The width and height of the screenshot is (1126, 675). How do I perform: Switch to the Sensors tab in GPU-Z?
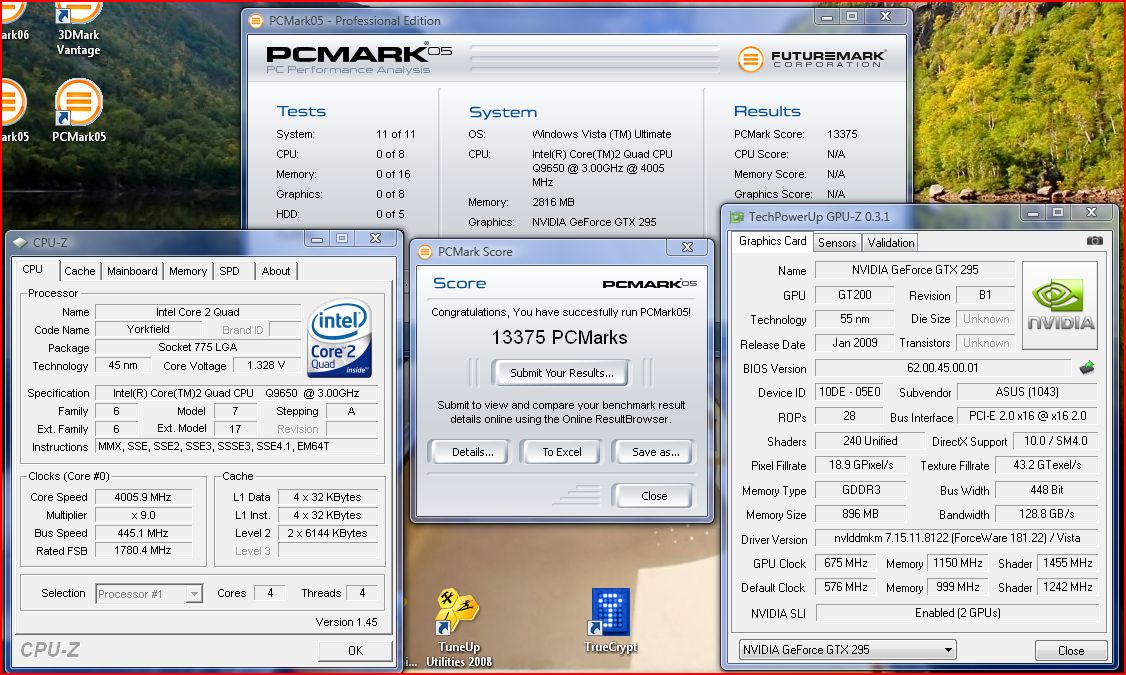click(837, 243)
